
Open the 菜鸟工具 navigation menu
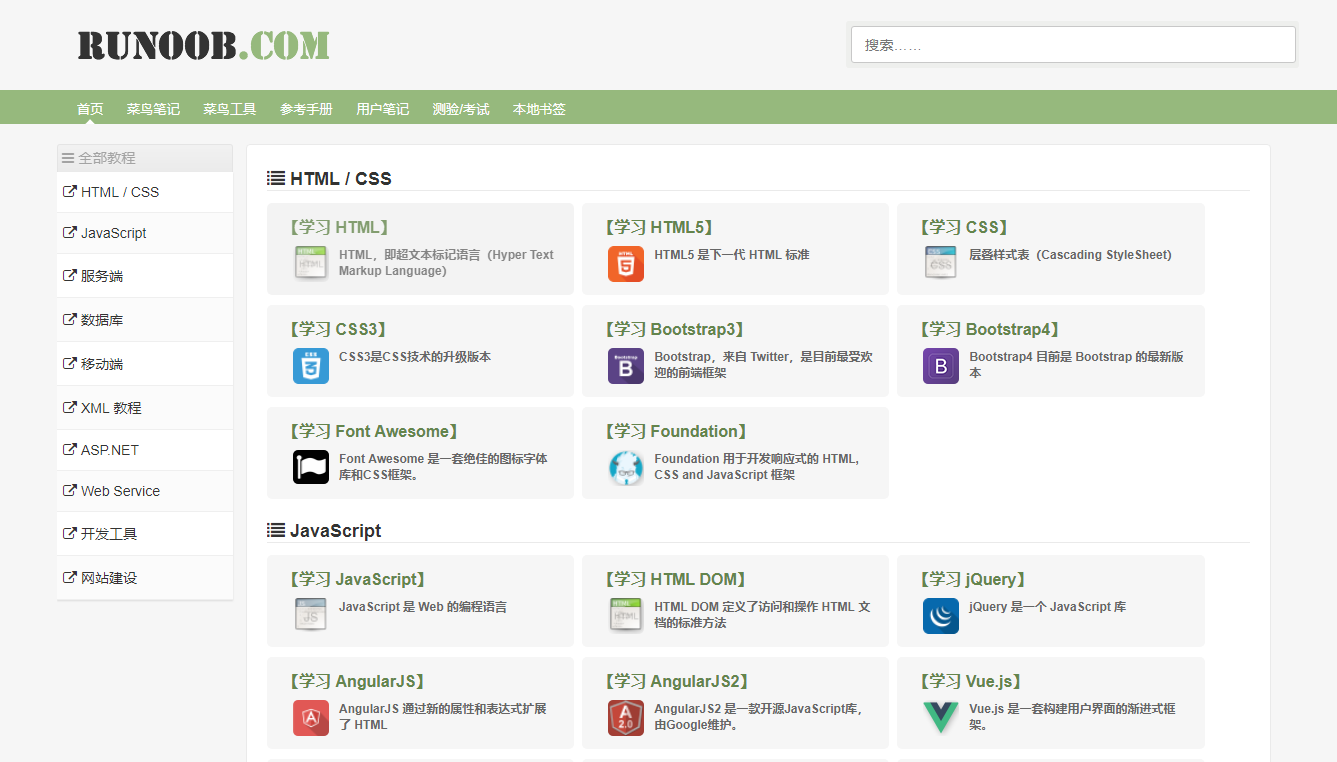(230, 109)
